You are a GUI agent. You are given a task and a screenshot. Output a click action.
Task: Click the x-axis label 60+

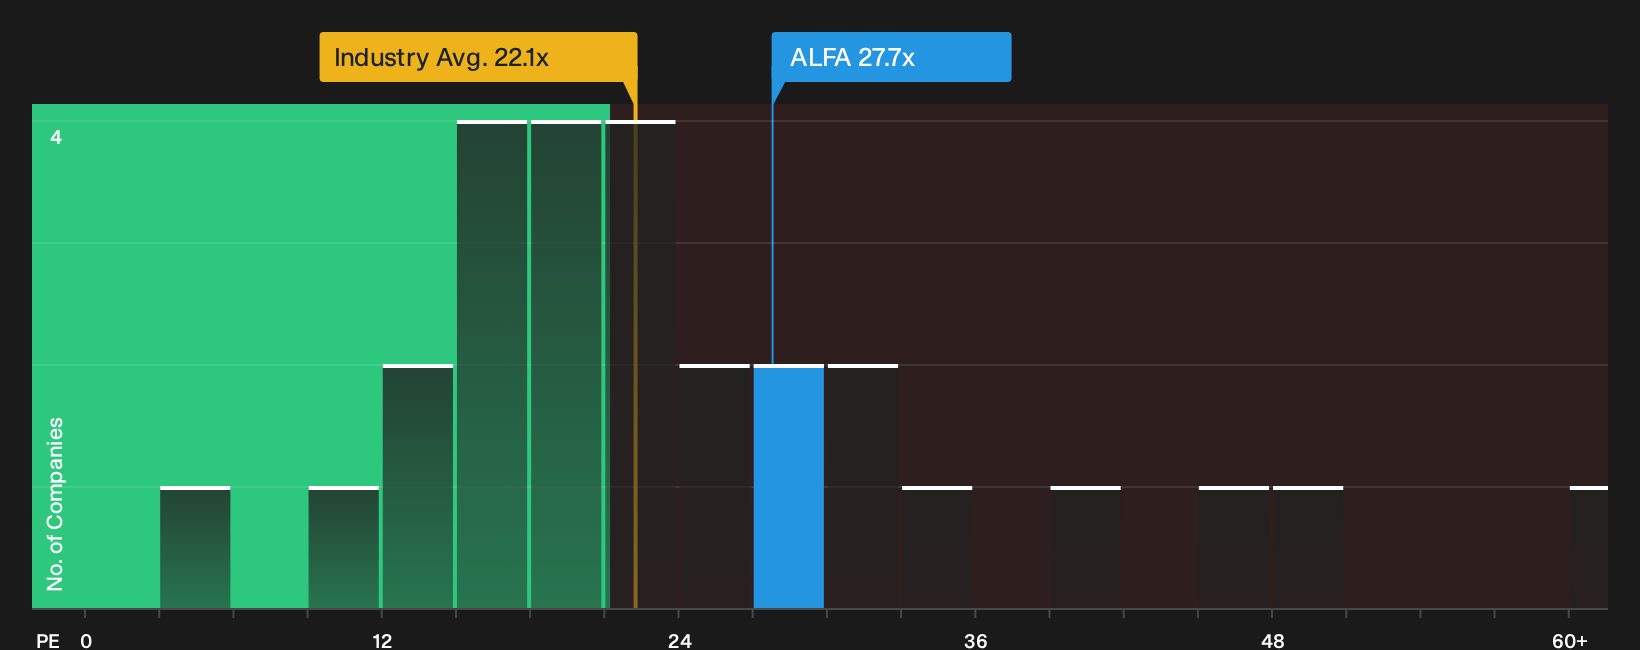tap(1570, 640)
